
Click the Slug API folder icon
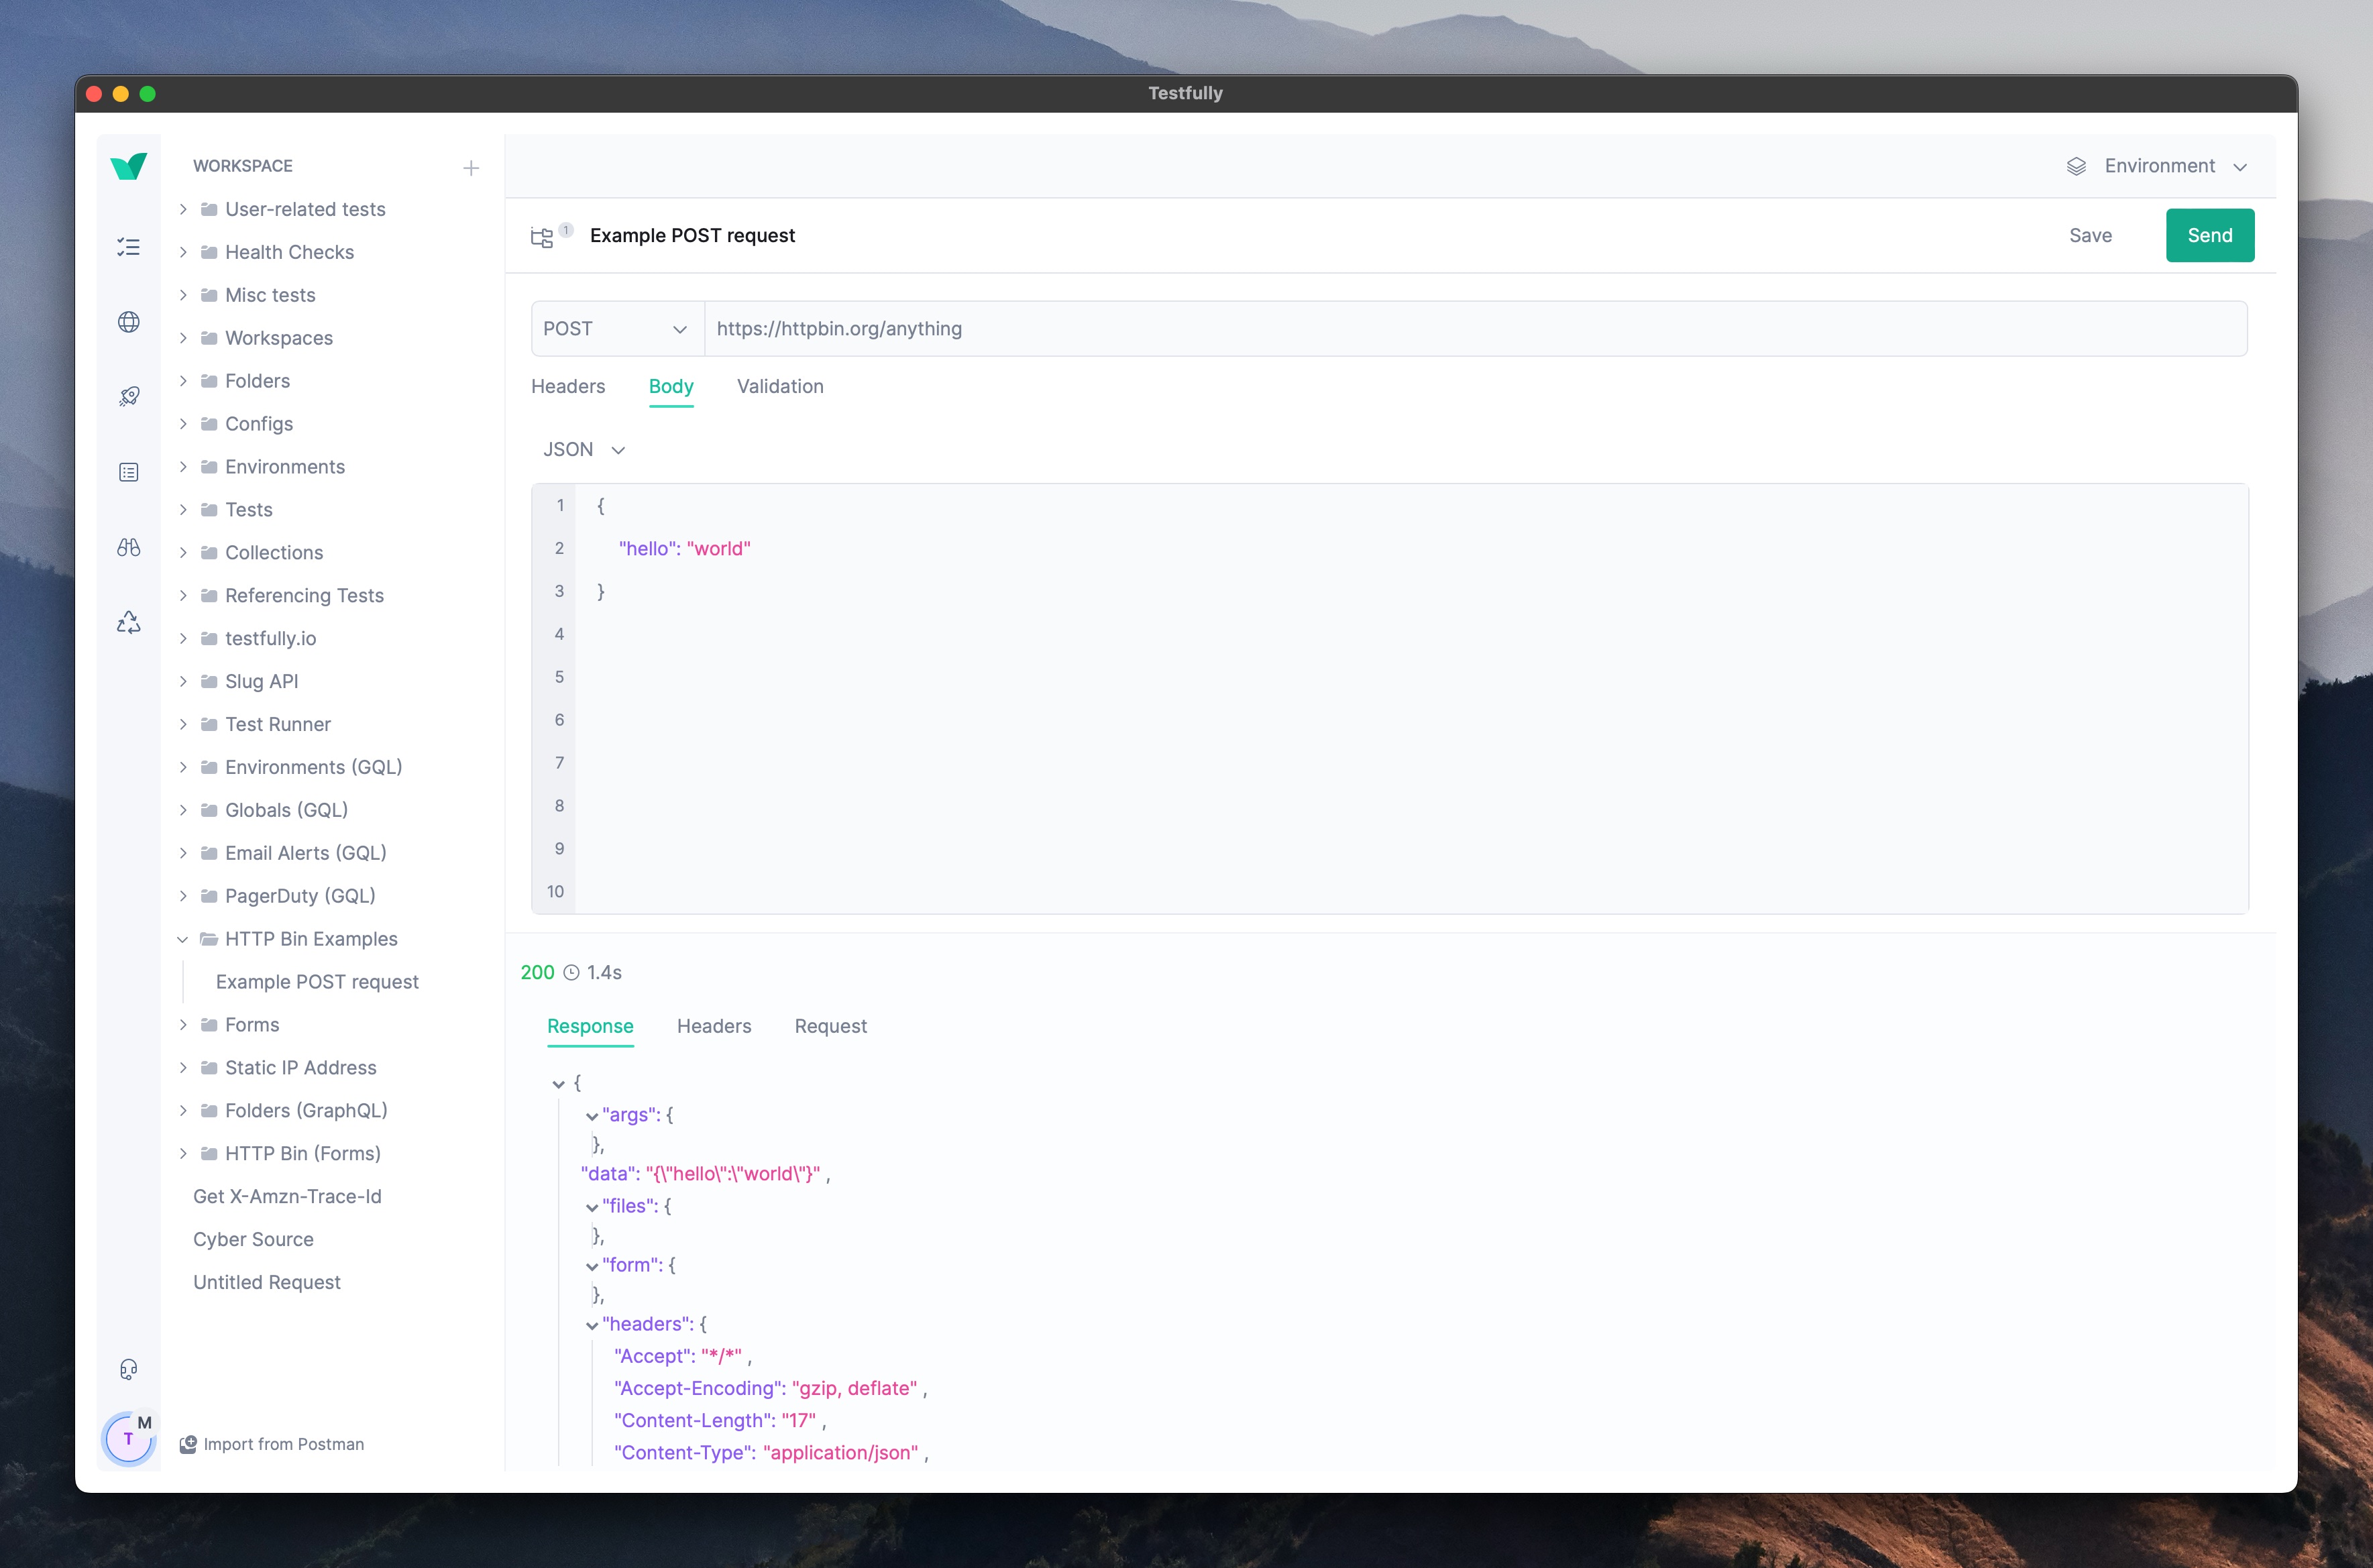tap(209, 681)
